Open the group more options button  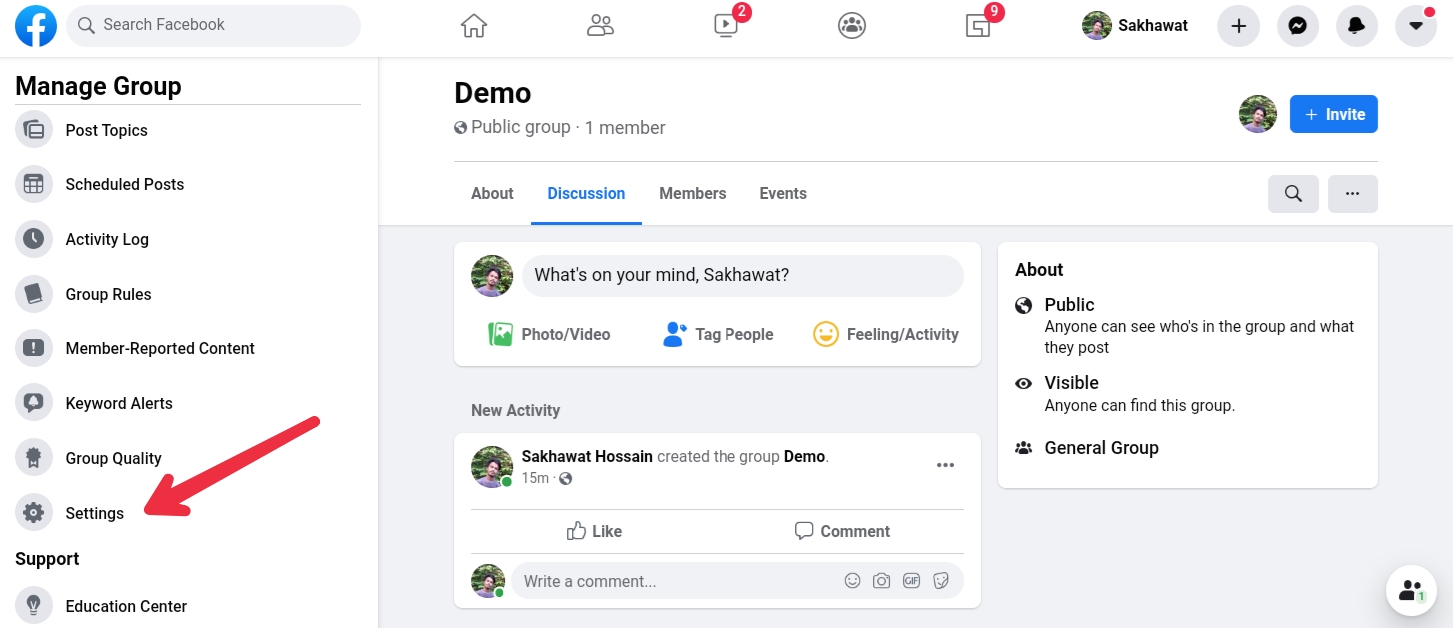[x=1353, y=194]
